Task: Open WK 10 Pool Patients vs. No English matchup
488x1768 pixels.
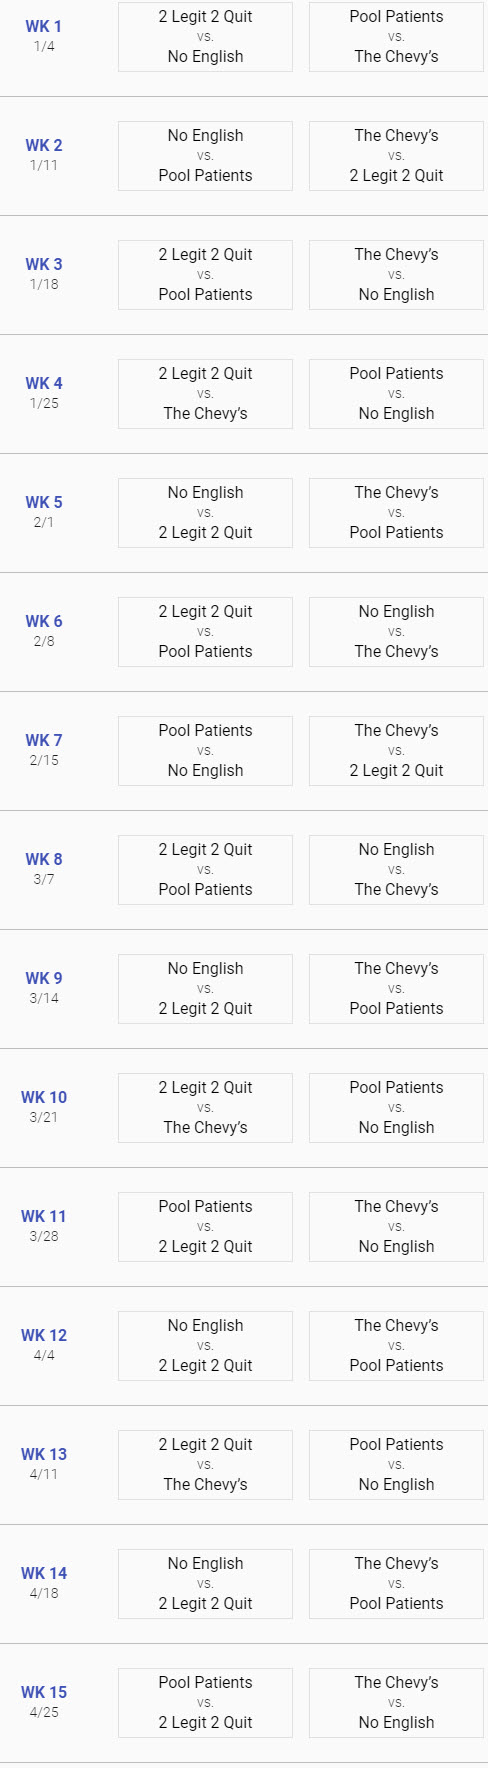Action: coord(396,1108)
